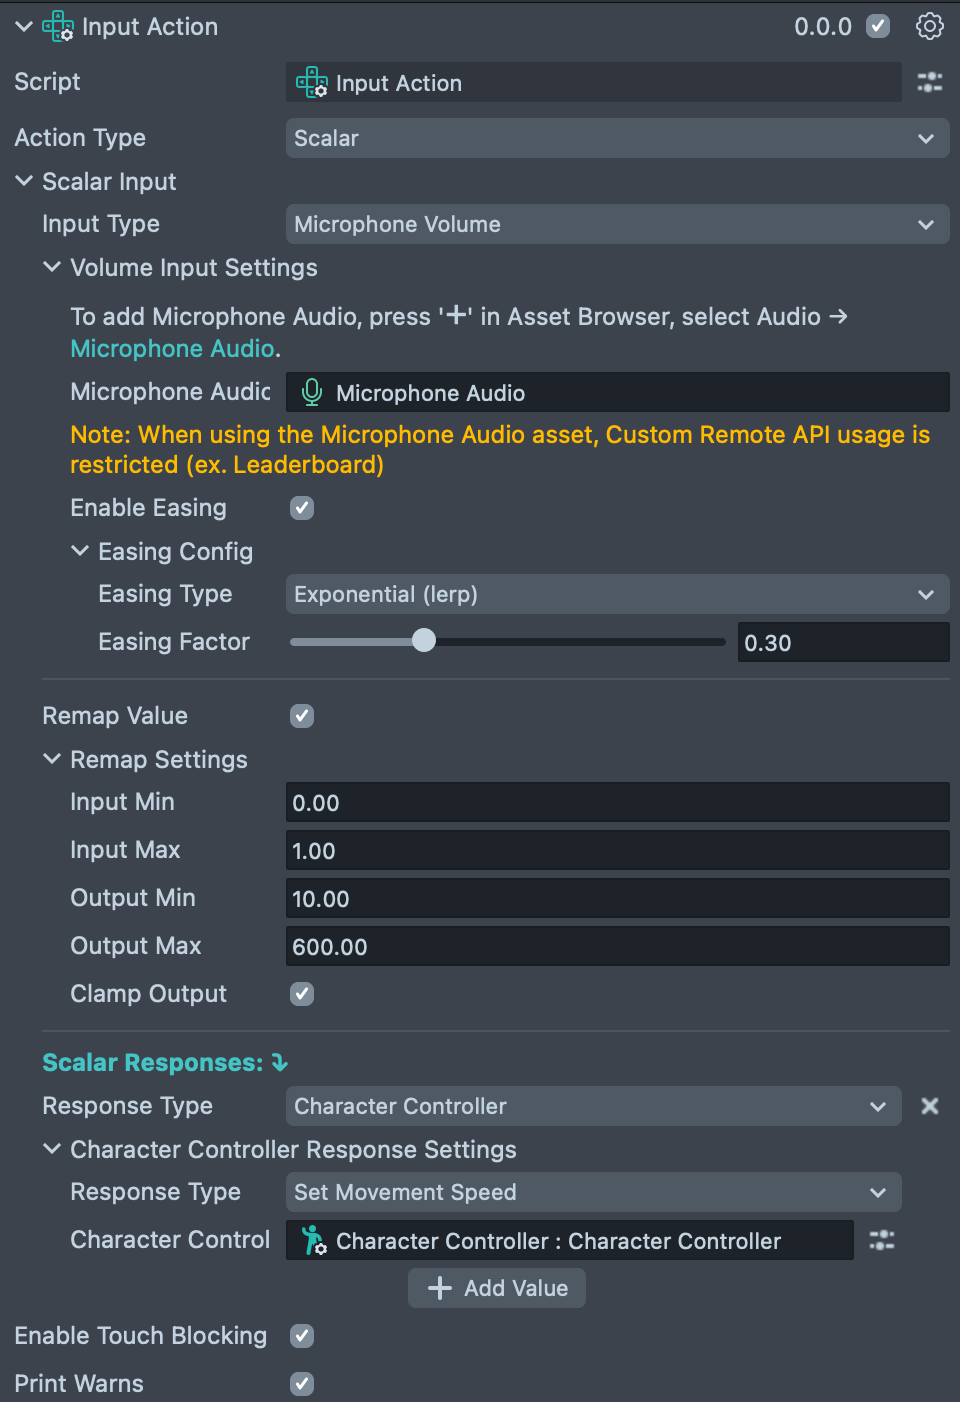960x1402 pixels.
Task: Uncheck the Enable Easing checkbox
Action: (x=302, y=508)
